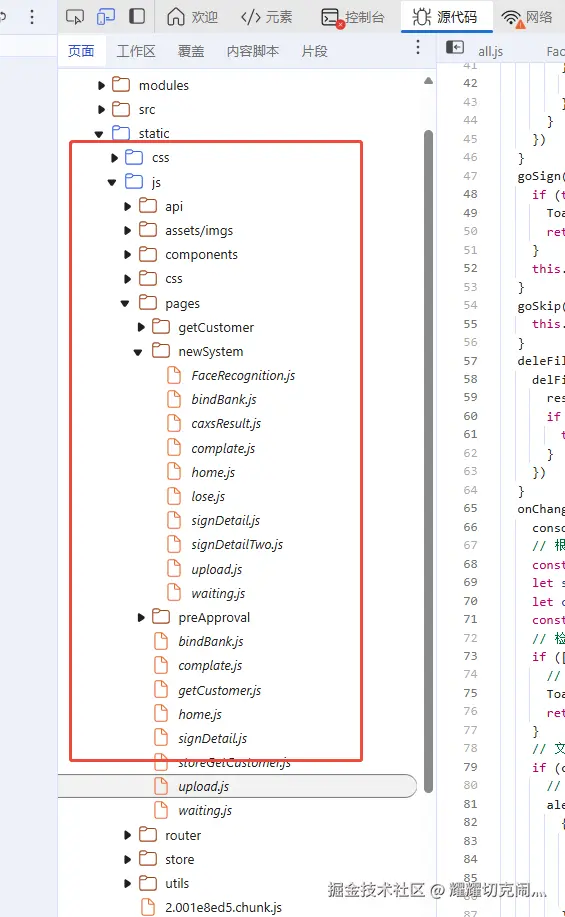This screenshot has height=917, width=565.
Task: Open FaceRecognition.js file
Action: coord(243,375)
